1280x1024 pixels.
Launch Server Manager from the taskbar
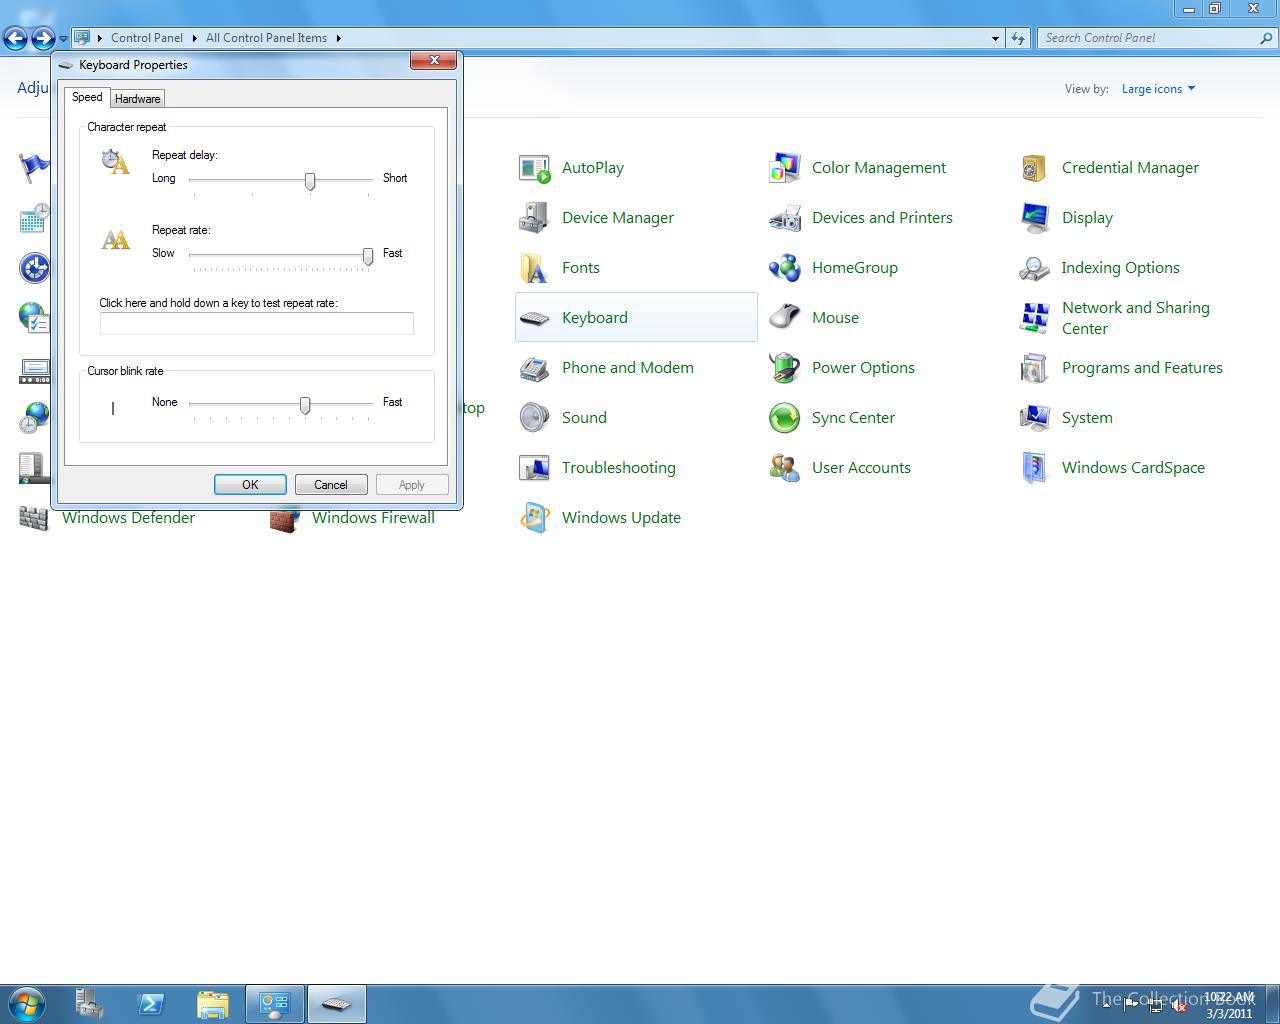tap(90, 1004)
